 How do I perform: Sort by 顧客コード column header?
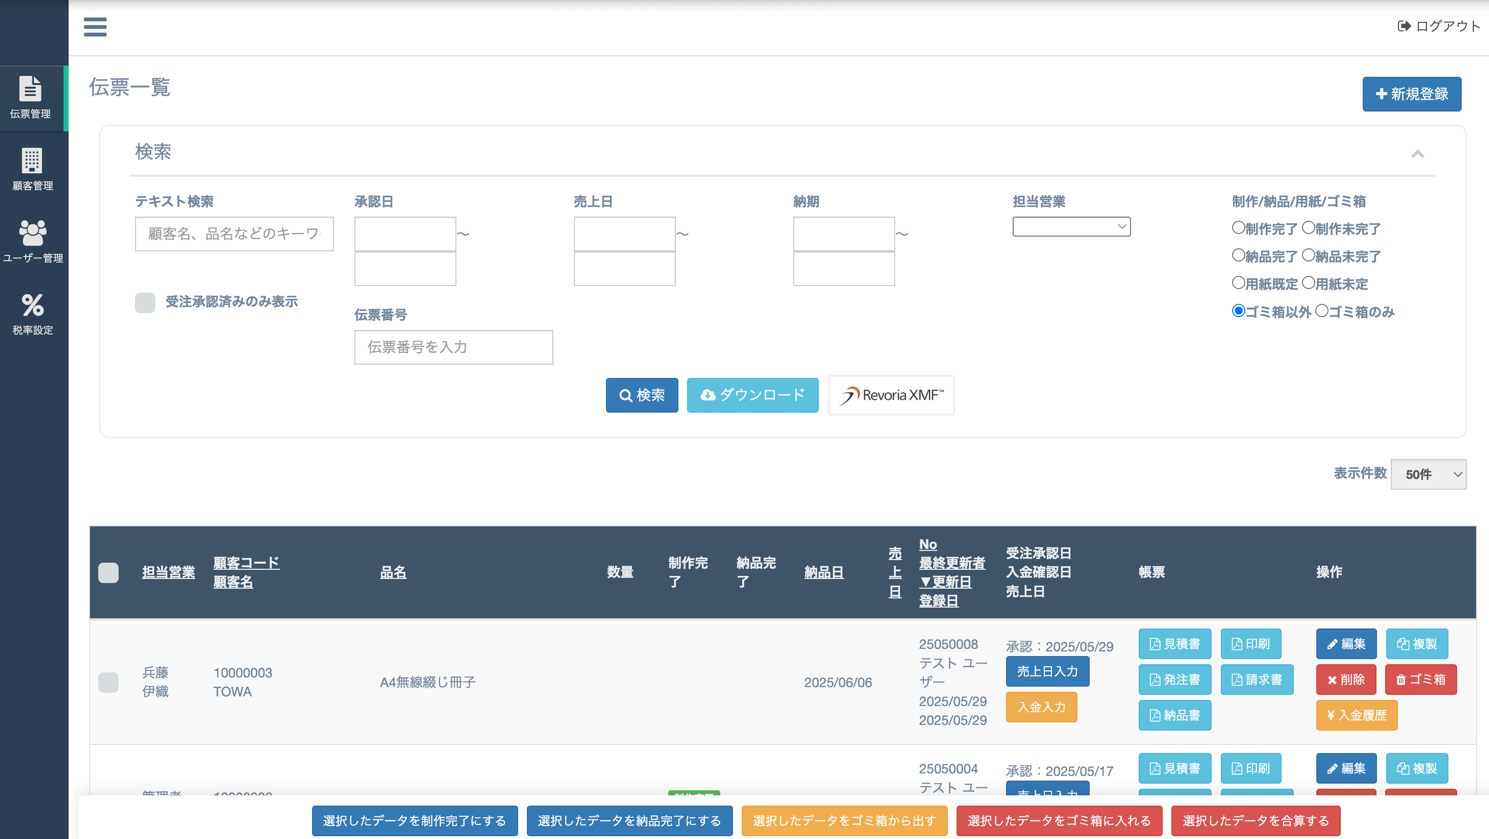246,563
